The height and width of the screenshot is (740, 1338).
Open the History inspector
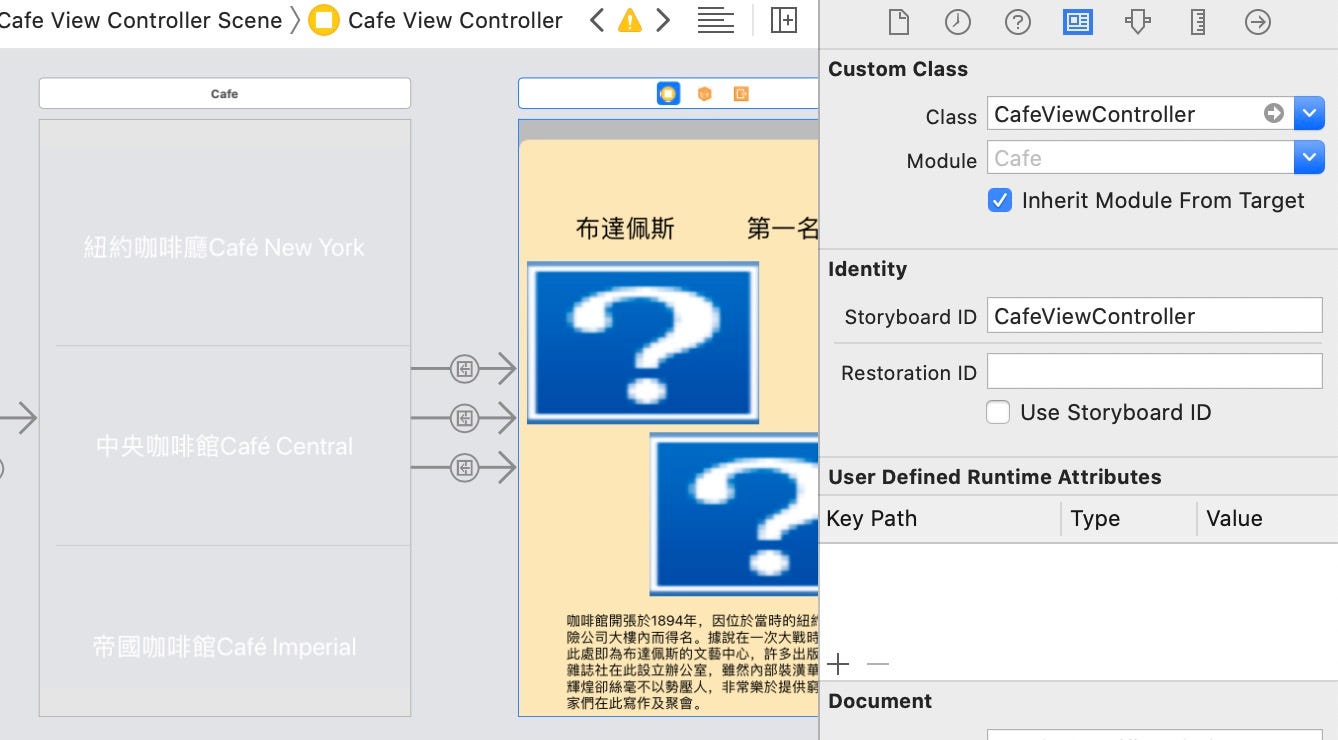(958, 21)
